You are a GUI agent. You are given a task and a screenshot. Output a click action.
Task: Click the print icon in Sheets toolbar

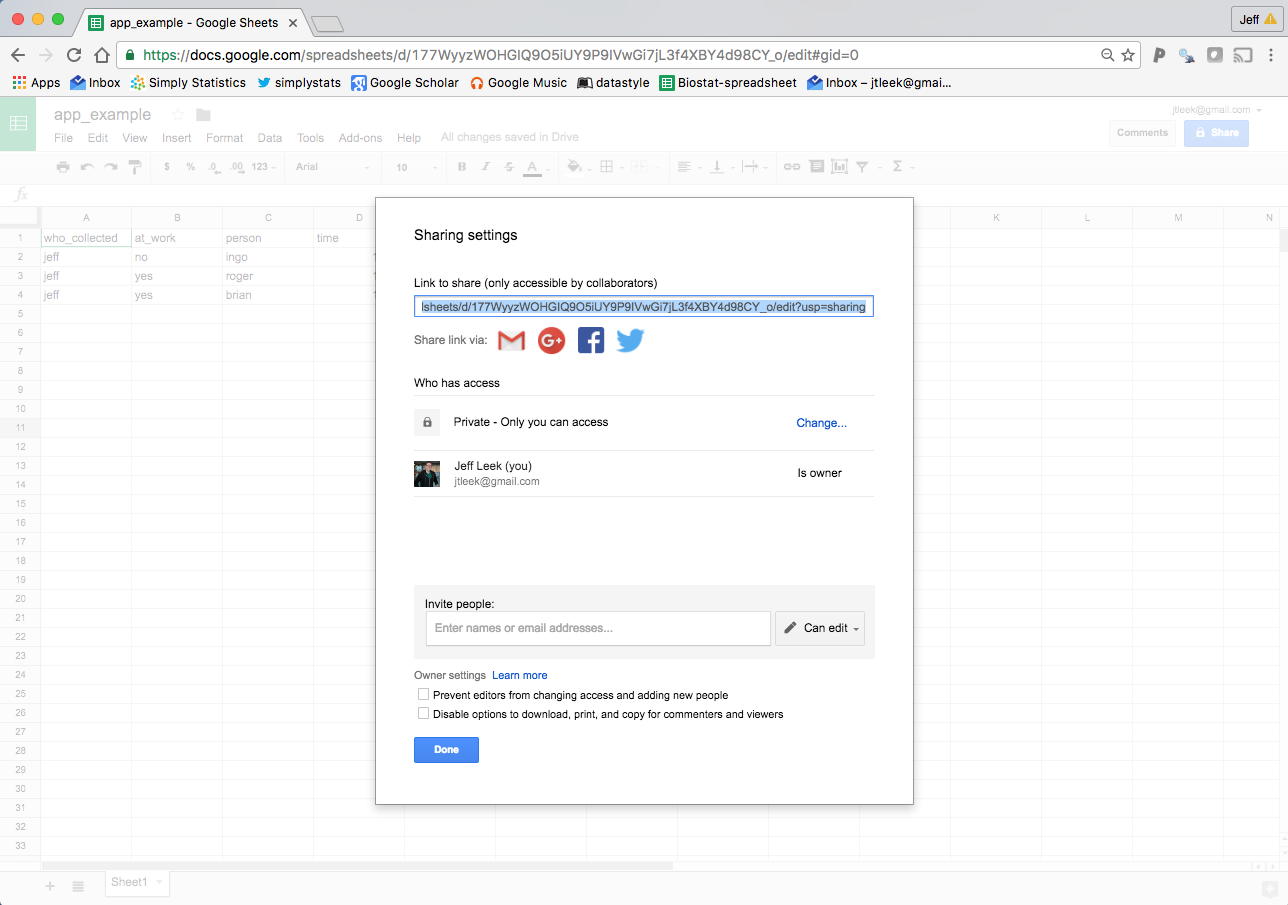(x=63, y=167)
